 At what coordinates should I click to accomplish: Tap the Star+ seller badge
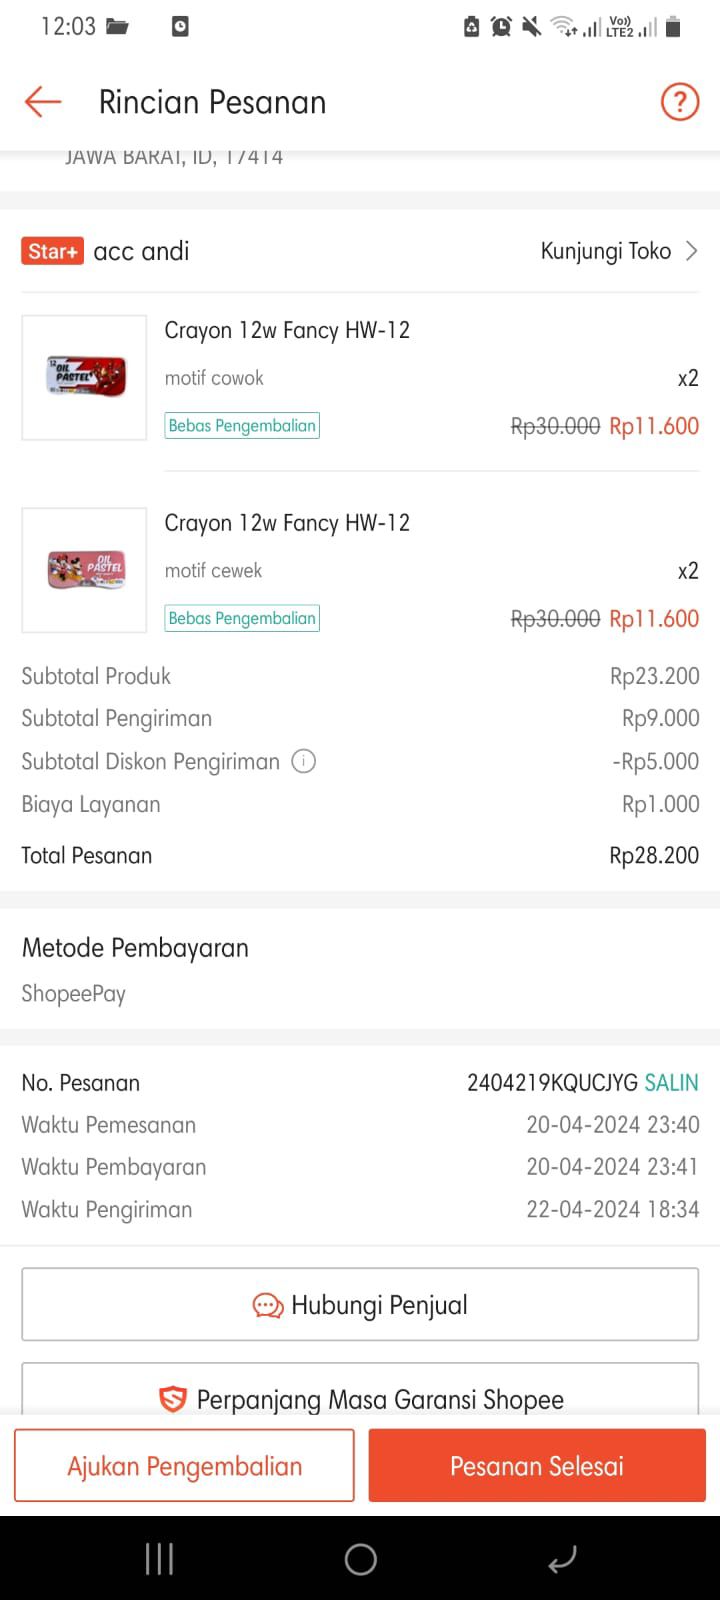[52, 251]
